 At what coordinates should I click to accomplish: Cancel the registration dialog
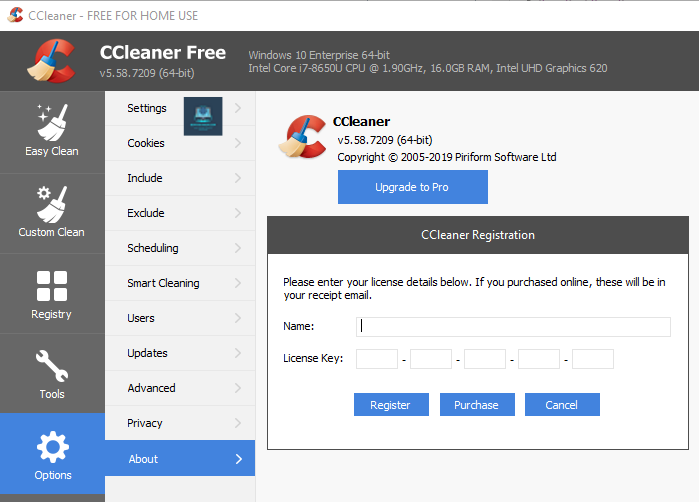pos(562,405)
